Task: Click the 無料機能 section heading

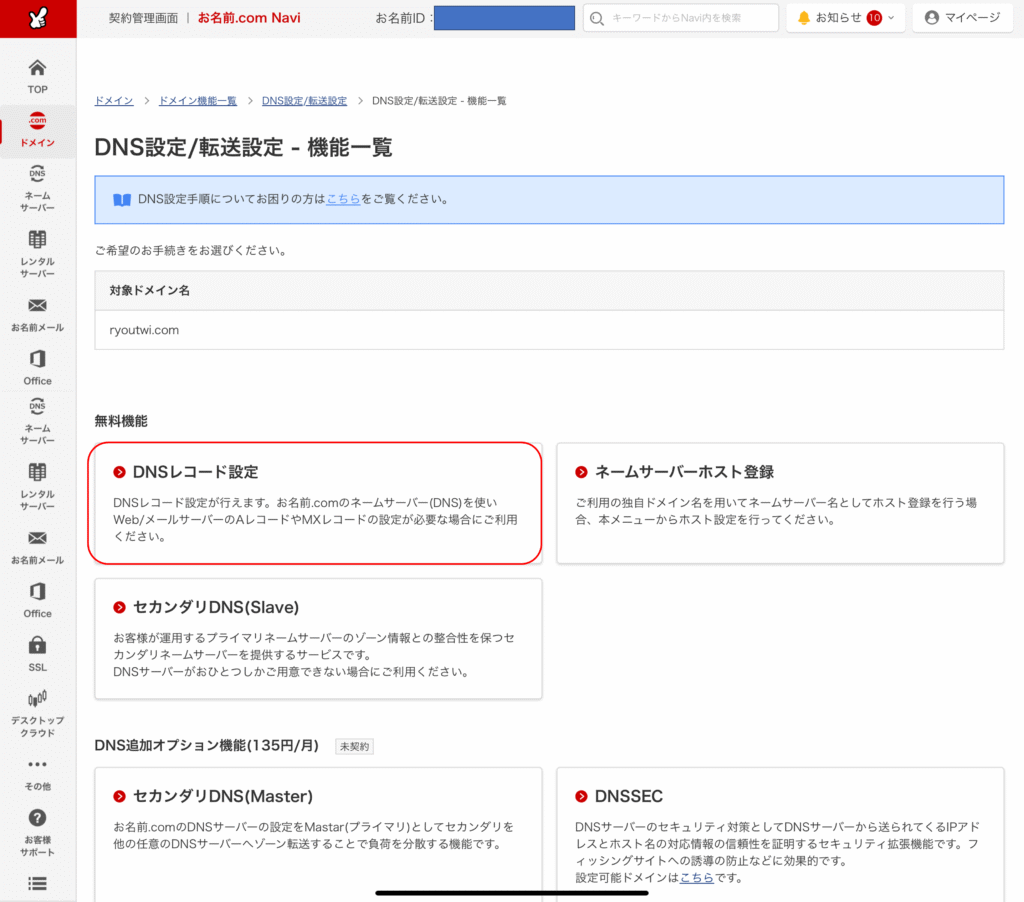Action: click(x=121, y=421)
